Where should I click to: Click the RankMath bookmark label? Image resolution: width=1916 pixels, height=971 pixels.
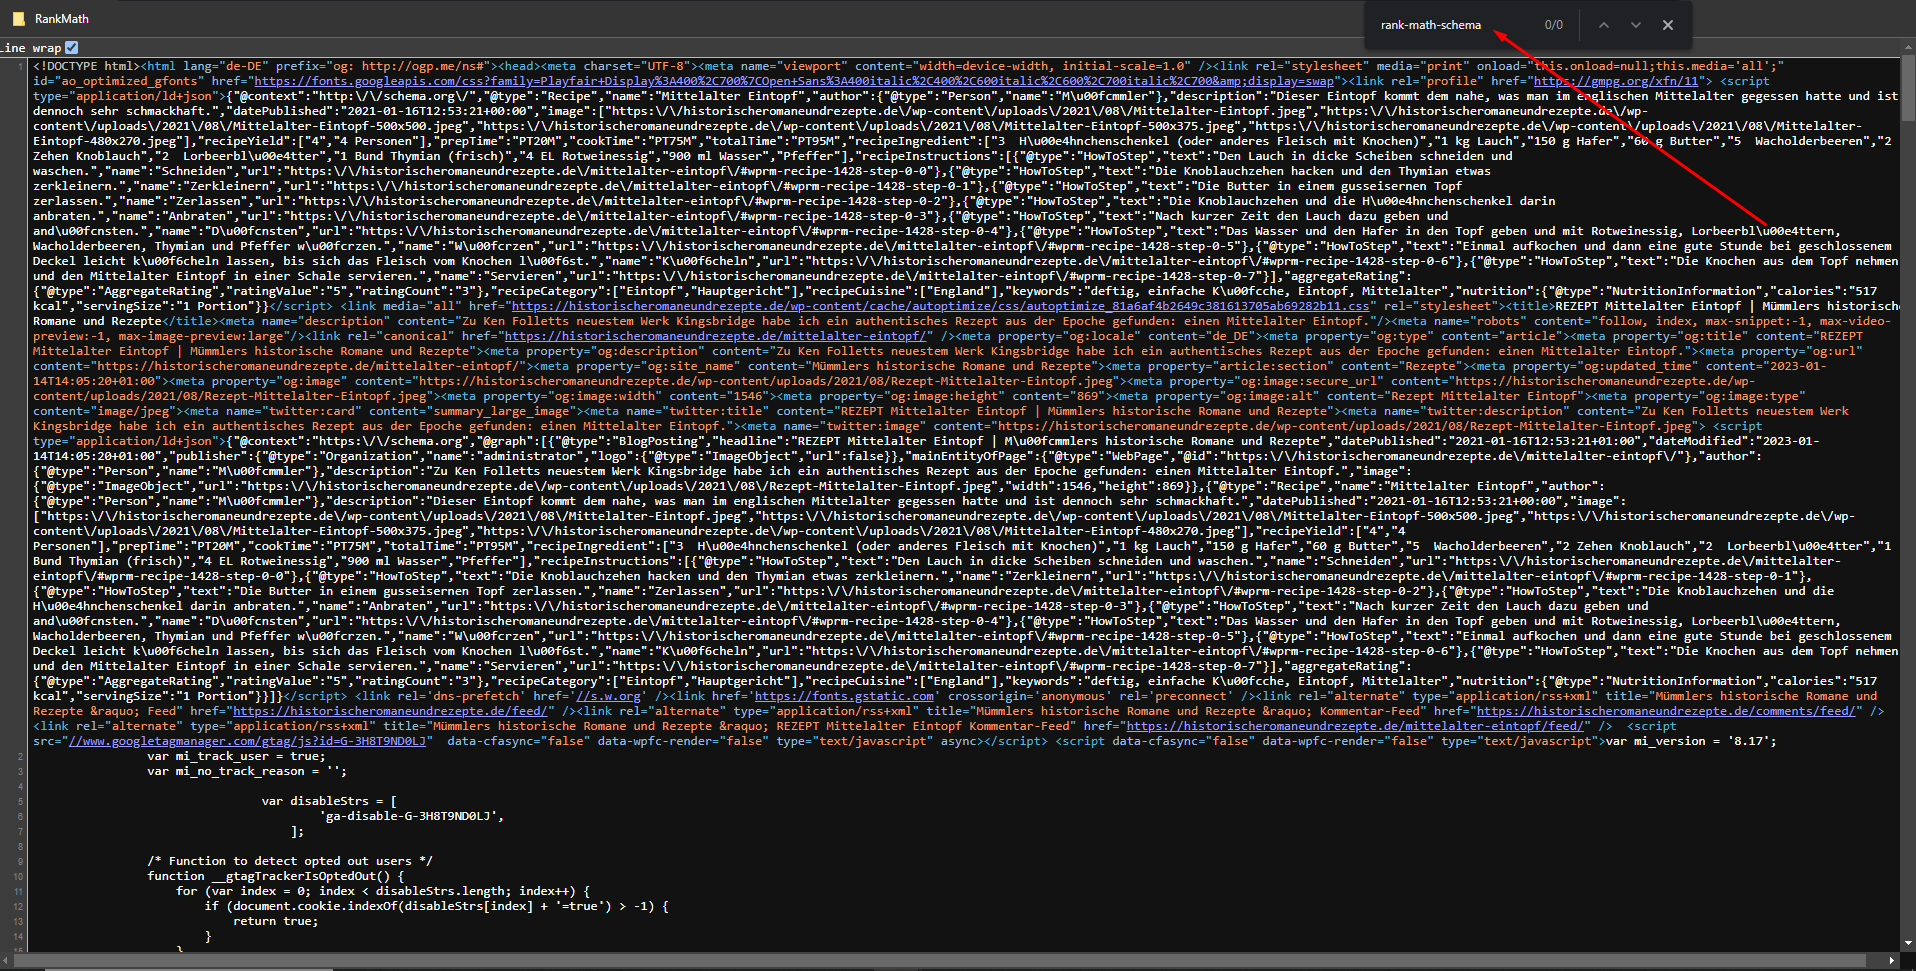[x=62, y=19]
